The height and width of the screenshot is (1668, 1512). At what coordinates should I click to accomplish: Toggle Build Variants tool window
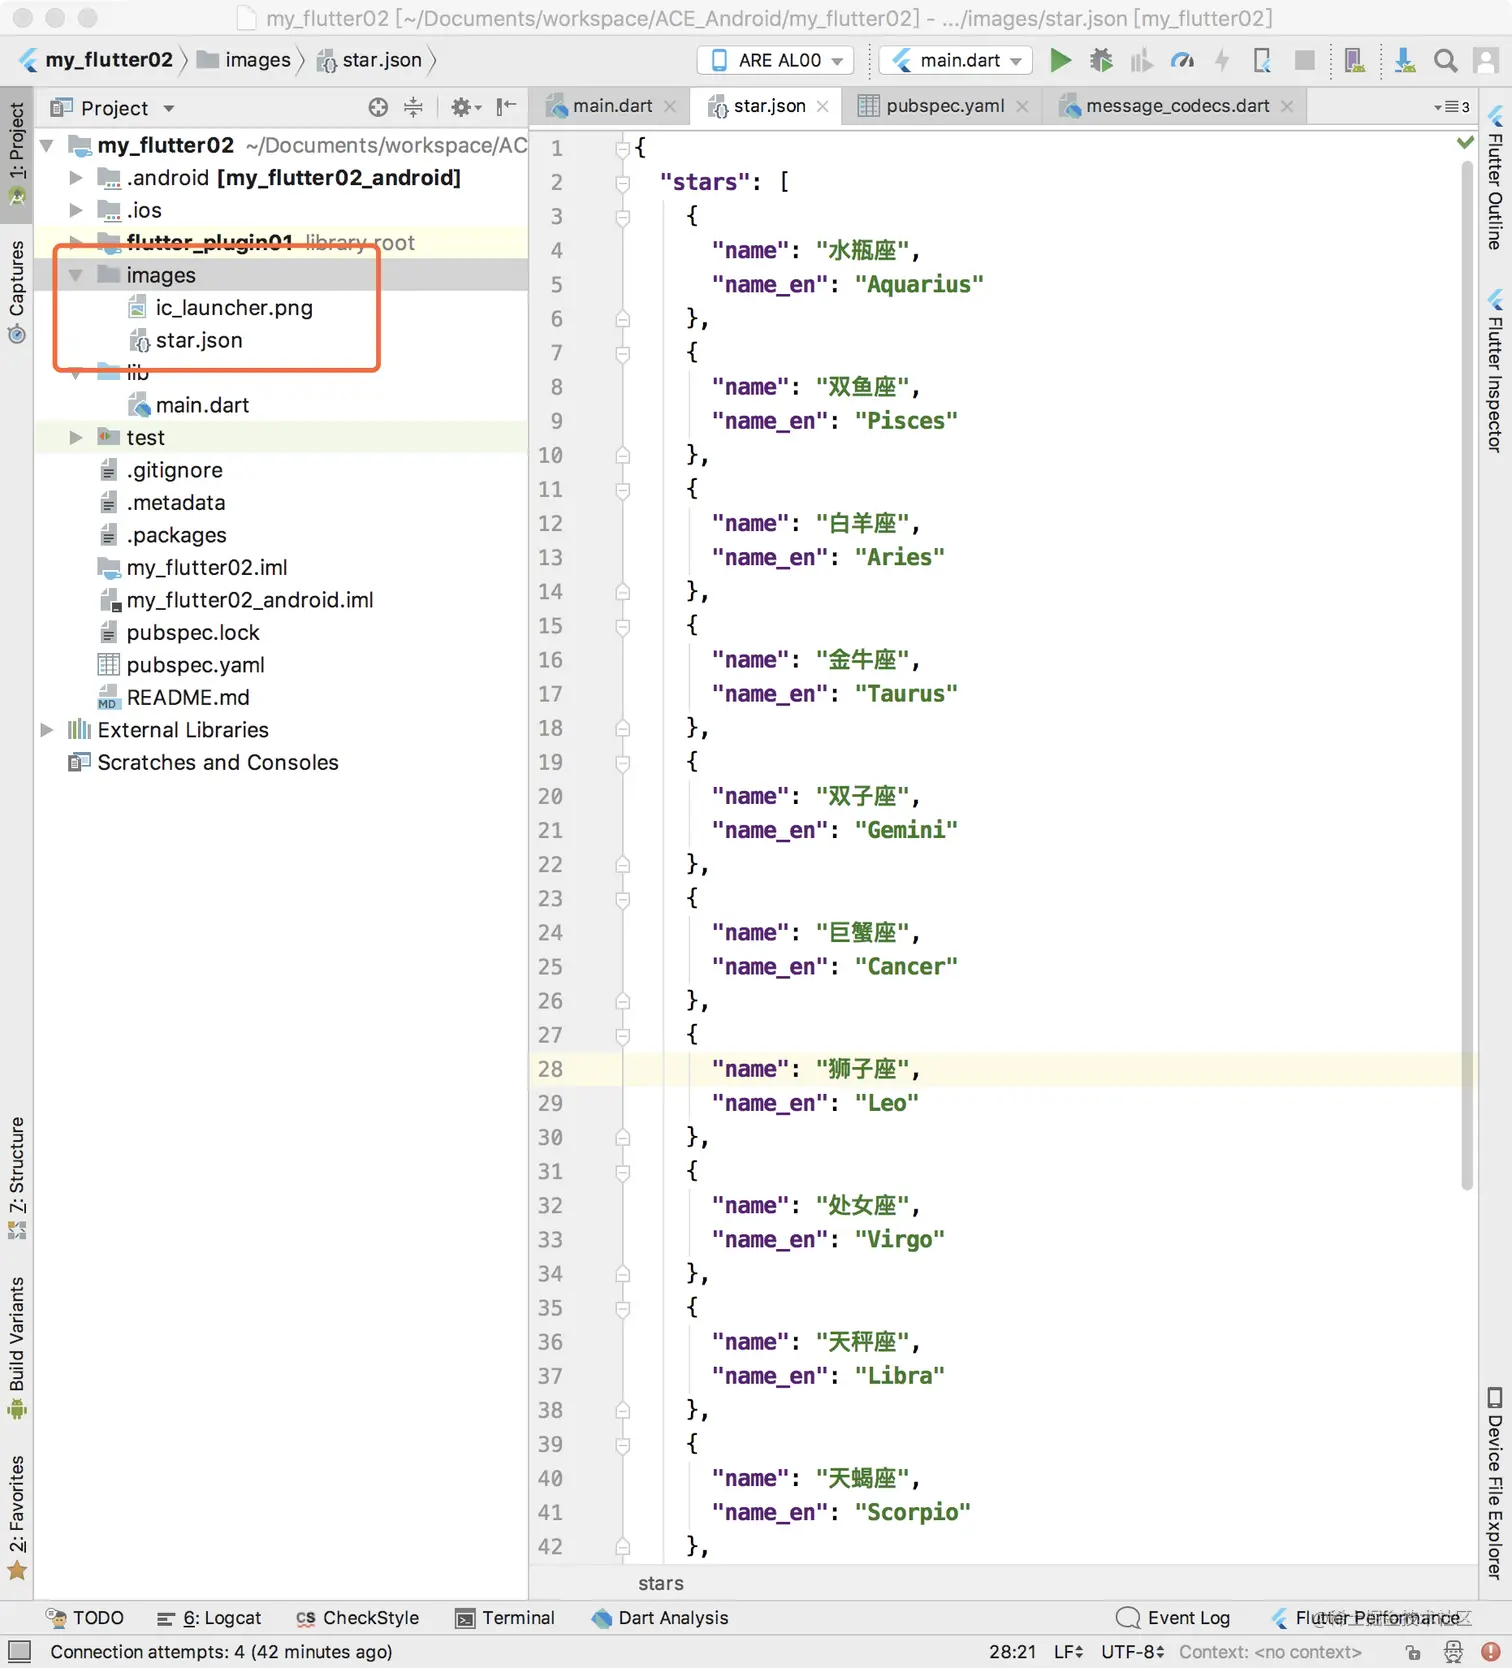17,1348
